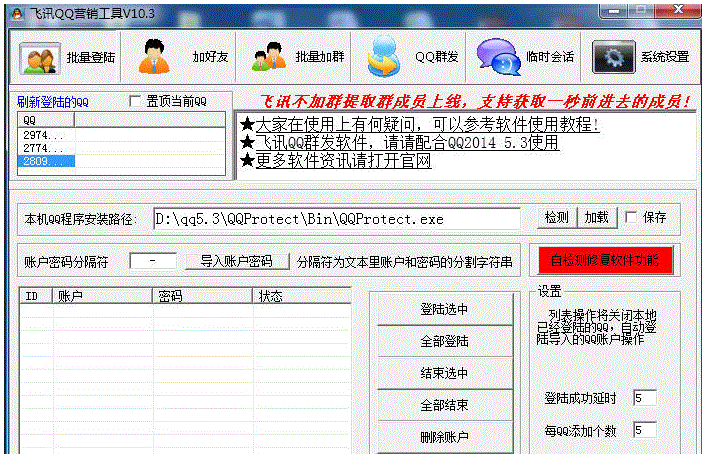Click the 账户 column header
This screenshot has width=702, height=454.
(x=103, y=296)
